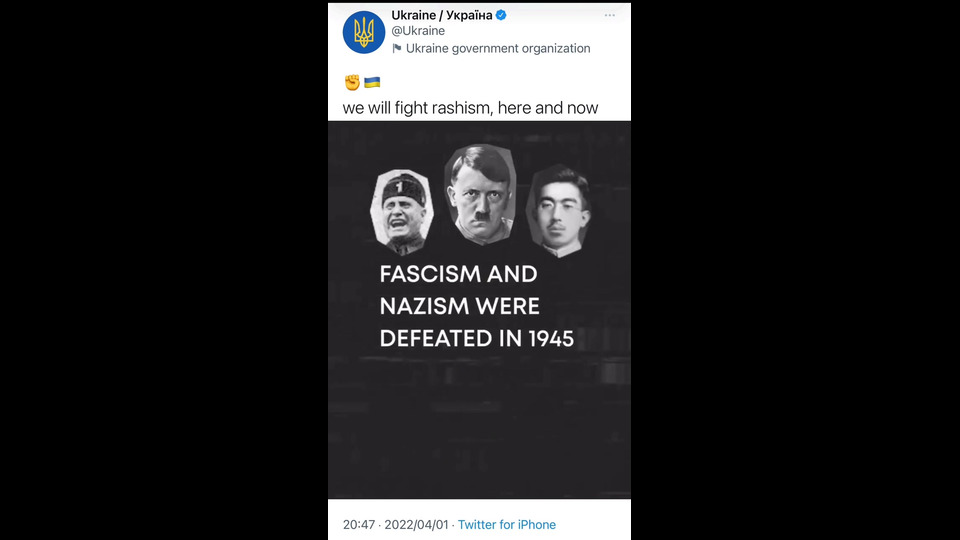Click the "FASCISM AND" caption line
Screen dimensions: 960x540
458,274
